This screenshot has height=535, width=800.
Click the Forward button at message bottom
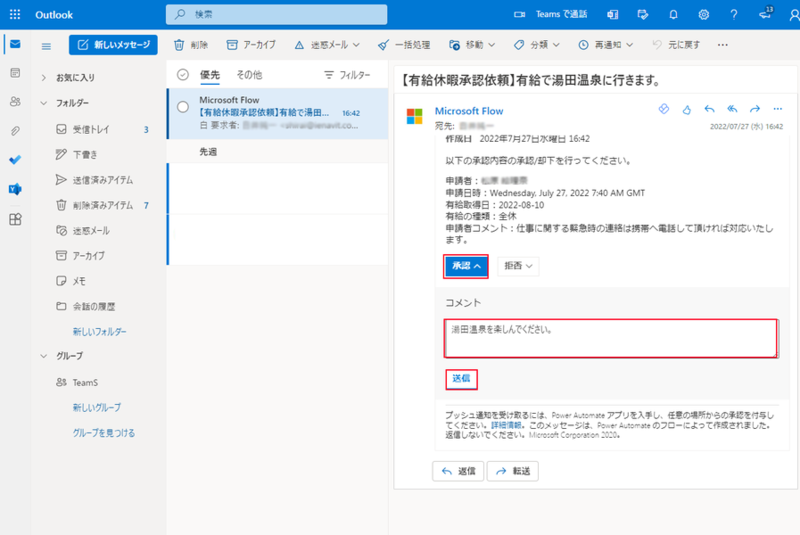pos(512,471)
